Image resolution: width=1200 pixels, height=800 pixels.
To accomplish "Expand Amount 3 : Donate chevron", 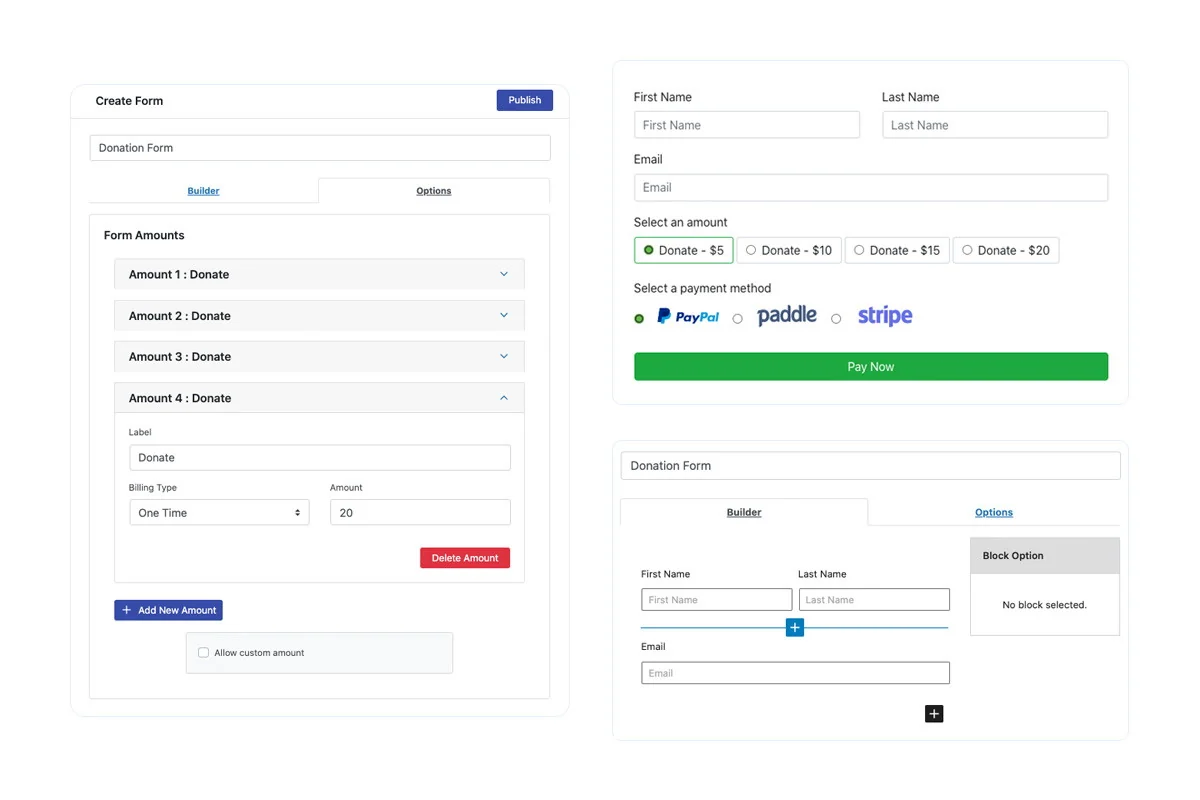I will click(504, 356).
